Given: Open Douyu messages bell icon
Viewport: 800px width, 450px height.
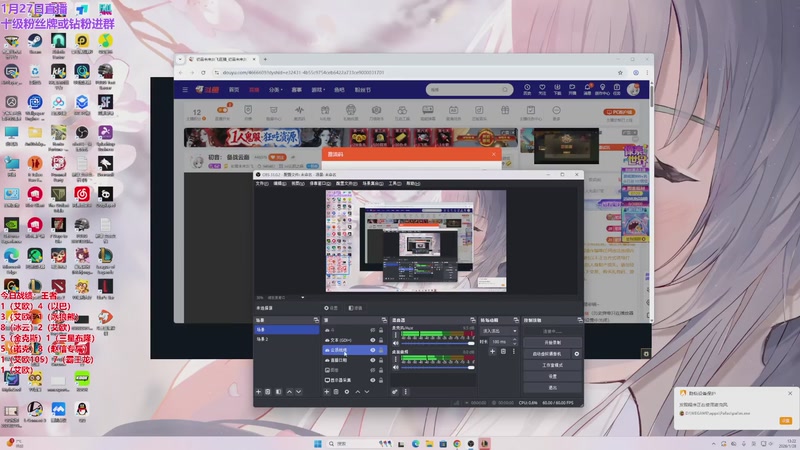Looking at the screenshot, I should pyautogui.click(x=587, y=89).
